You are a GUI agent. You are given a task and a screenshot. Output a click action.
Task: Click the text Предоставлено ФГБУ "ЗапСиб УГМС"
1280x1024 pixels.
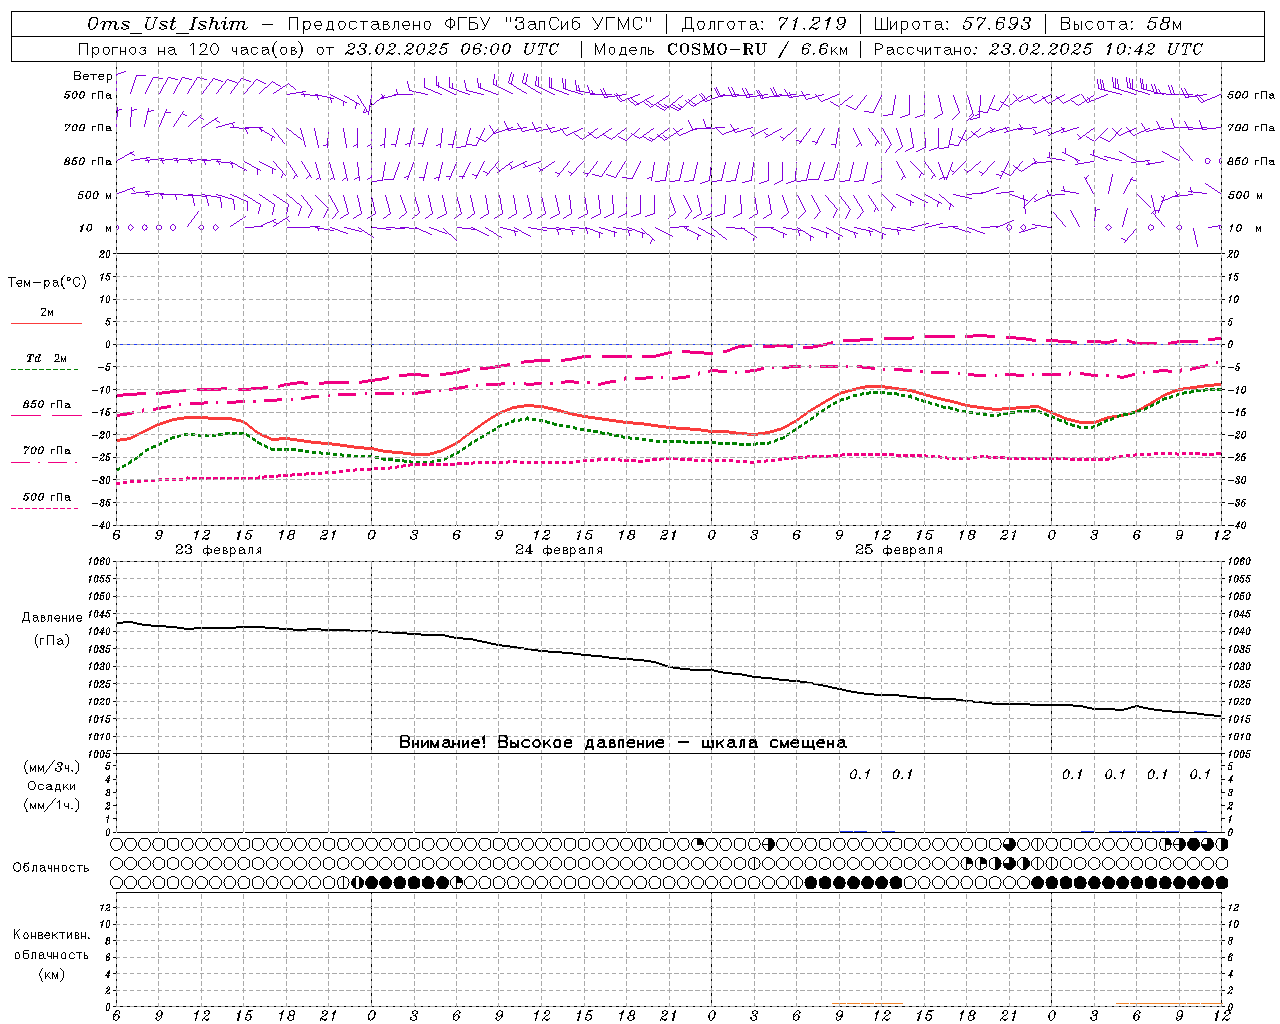[x=470, y=24]
